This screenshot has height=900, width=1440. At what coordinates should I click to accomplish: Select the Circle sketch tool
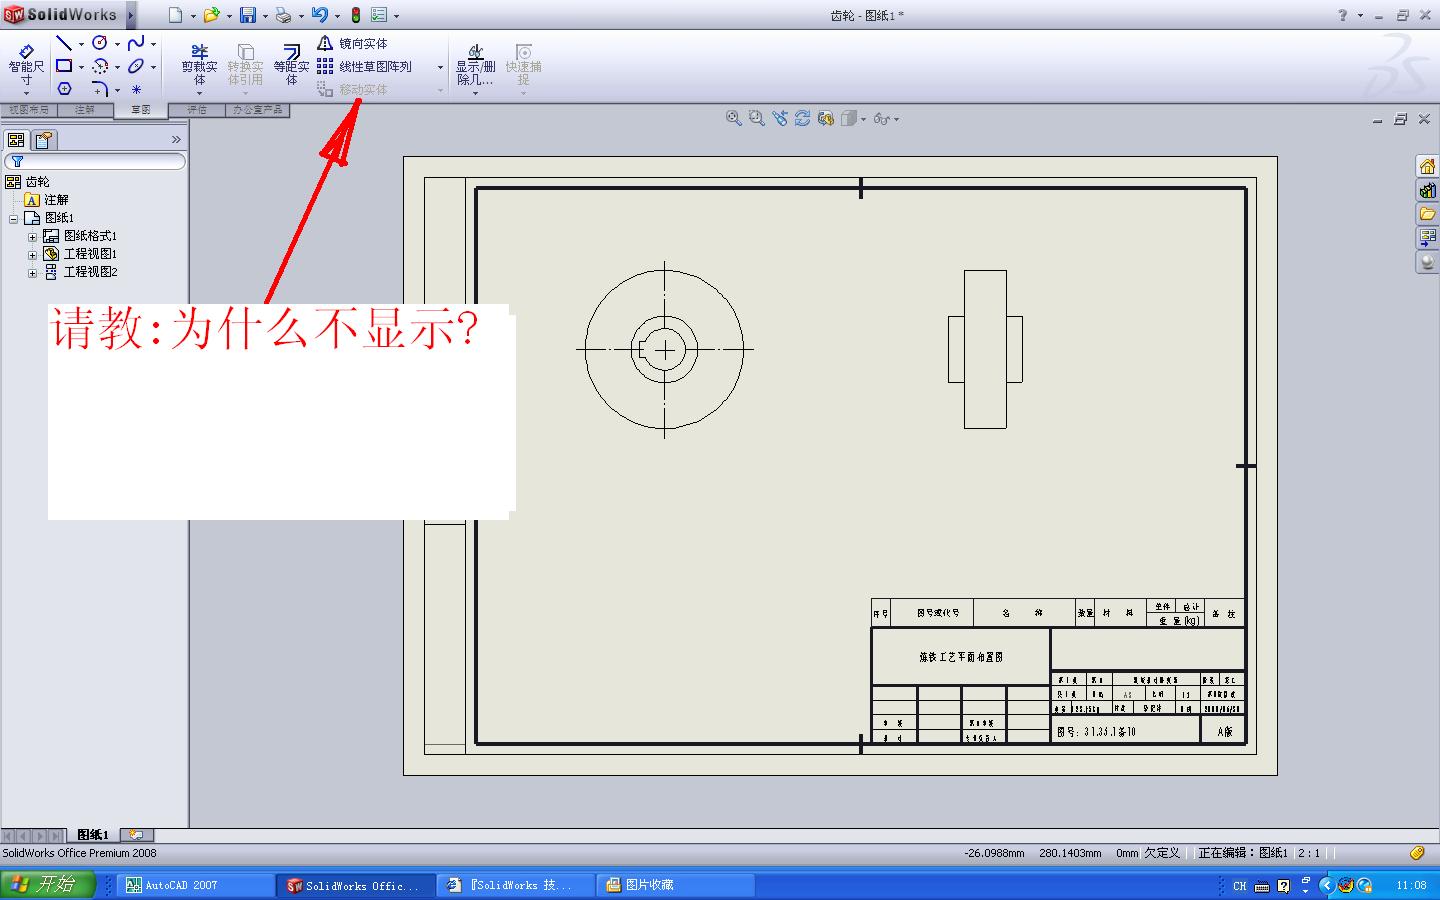100,43
